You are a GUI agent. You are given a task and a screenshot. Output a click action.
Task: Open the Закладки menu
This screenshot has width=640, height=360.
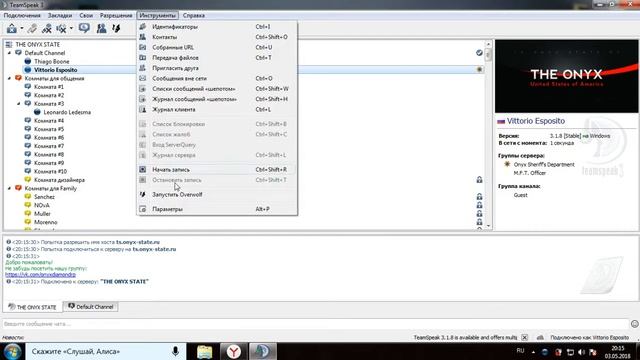click(x=60, y=16)
